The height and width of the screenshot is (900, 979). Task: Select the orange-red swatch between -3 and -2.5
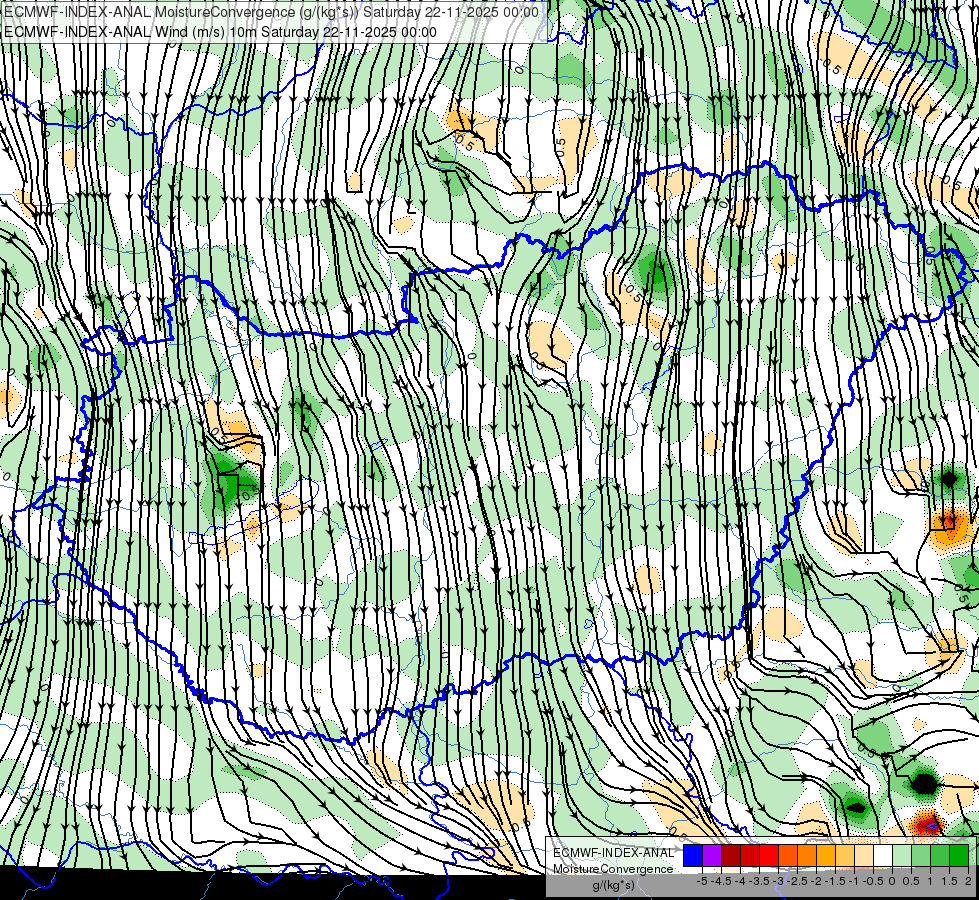[788, 856]
